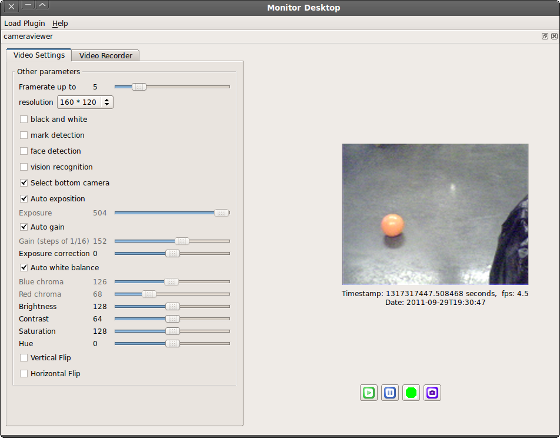
Task: Enable vision recognition checkbox
Action: pos(24,167)
